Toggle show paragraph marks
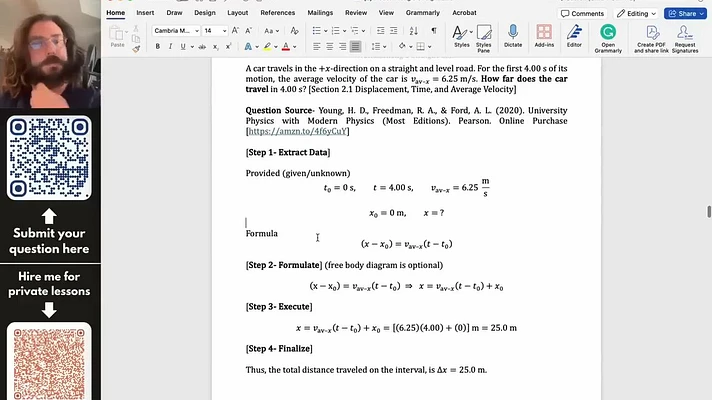The height and width of the screenshot is (400, 712). tap(434, 30)
